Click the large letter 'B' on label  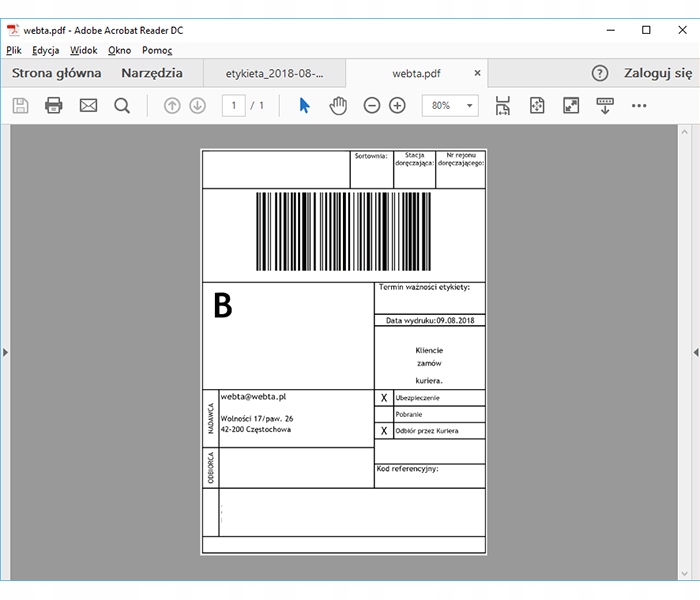click(223, 305)
